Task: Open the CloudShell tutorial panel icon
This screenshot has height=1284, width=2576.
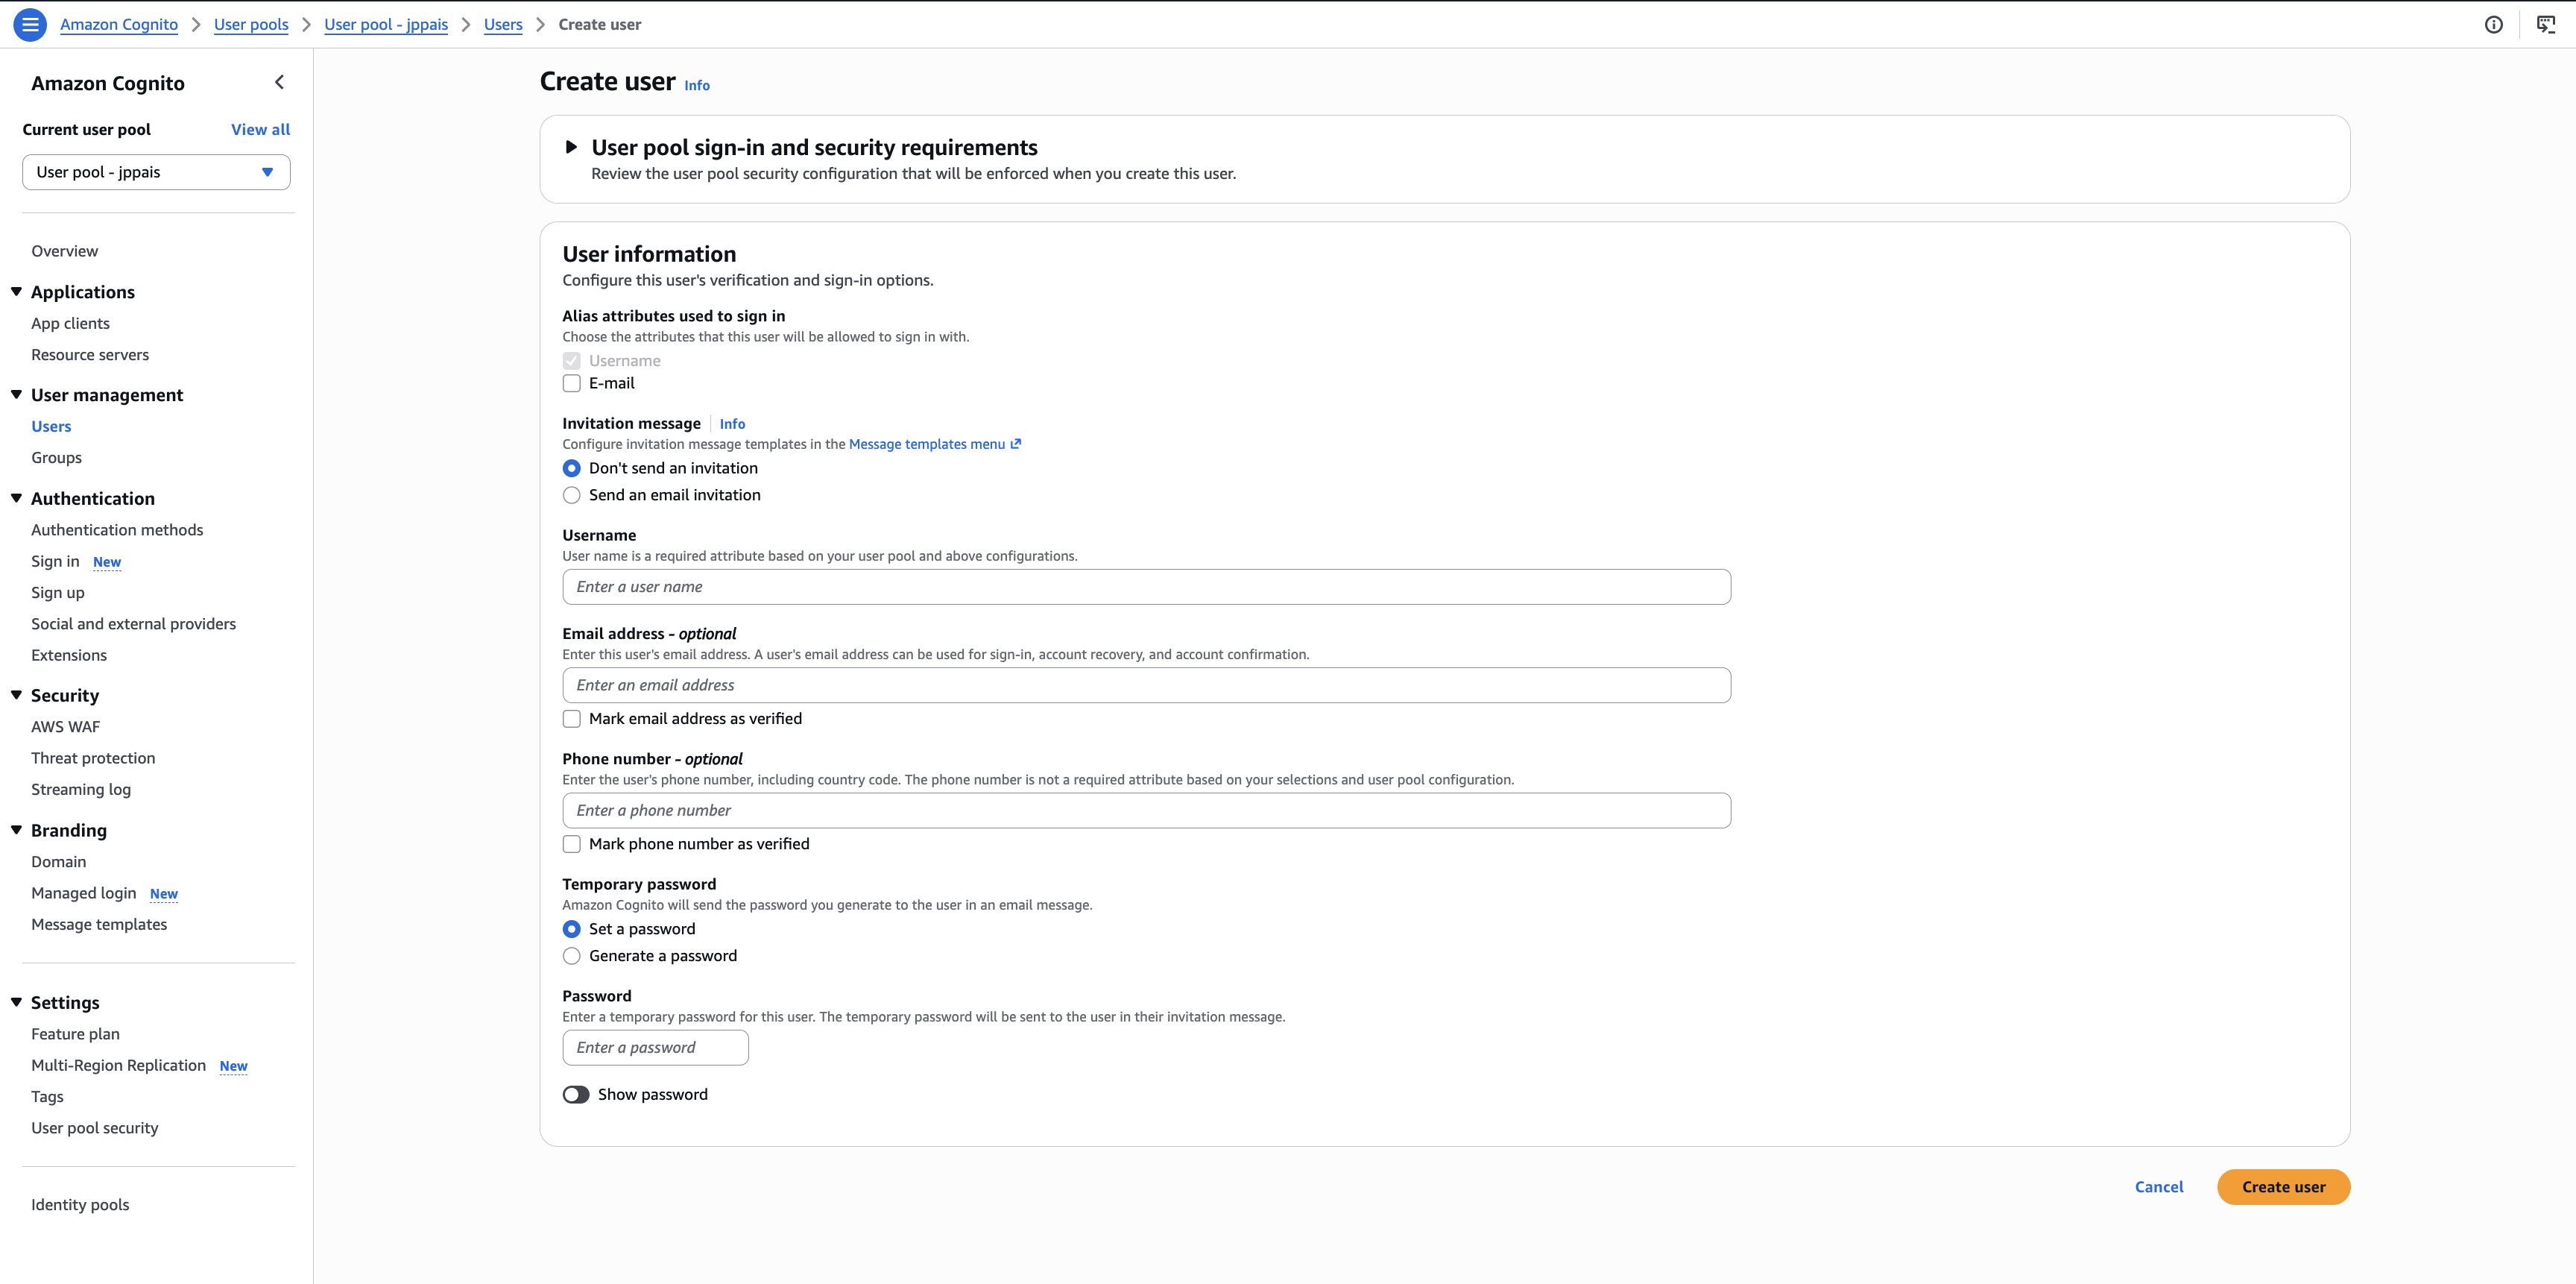Action: (x=2545, y=25)
